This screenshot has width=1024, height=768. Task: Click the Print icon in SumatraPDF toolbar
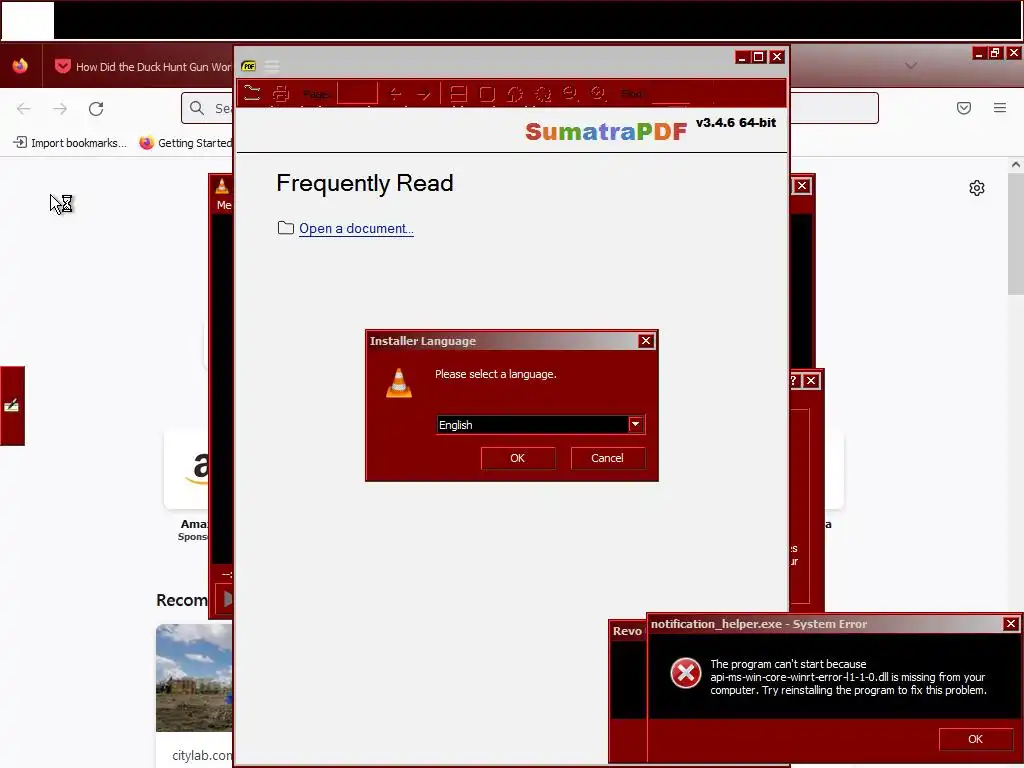pyautogui.click(x=281, y=94)
